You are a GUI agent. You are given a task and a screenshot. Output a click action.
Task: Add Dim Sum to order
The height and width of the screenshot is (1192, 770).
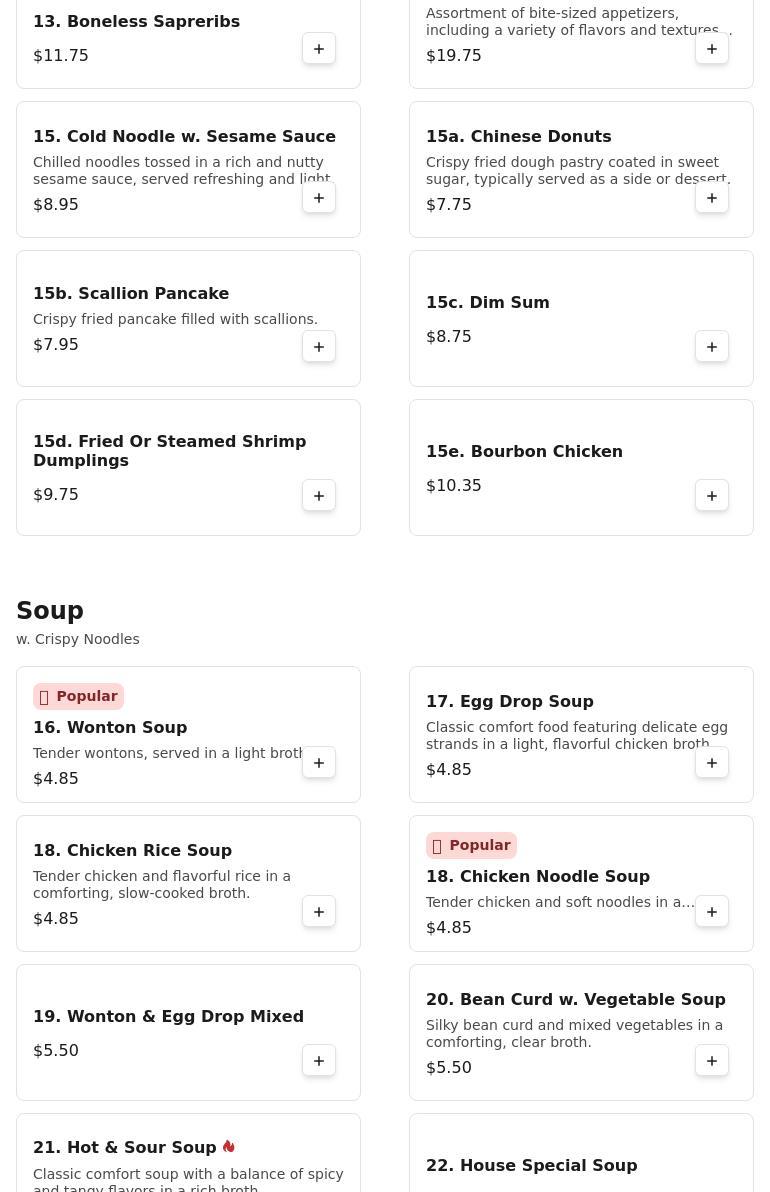pos(712,347)
